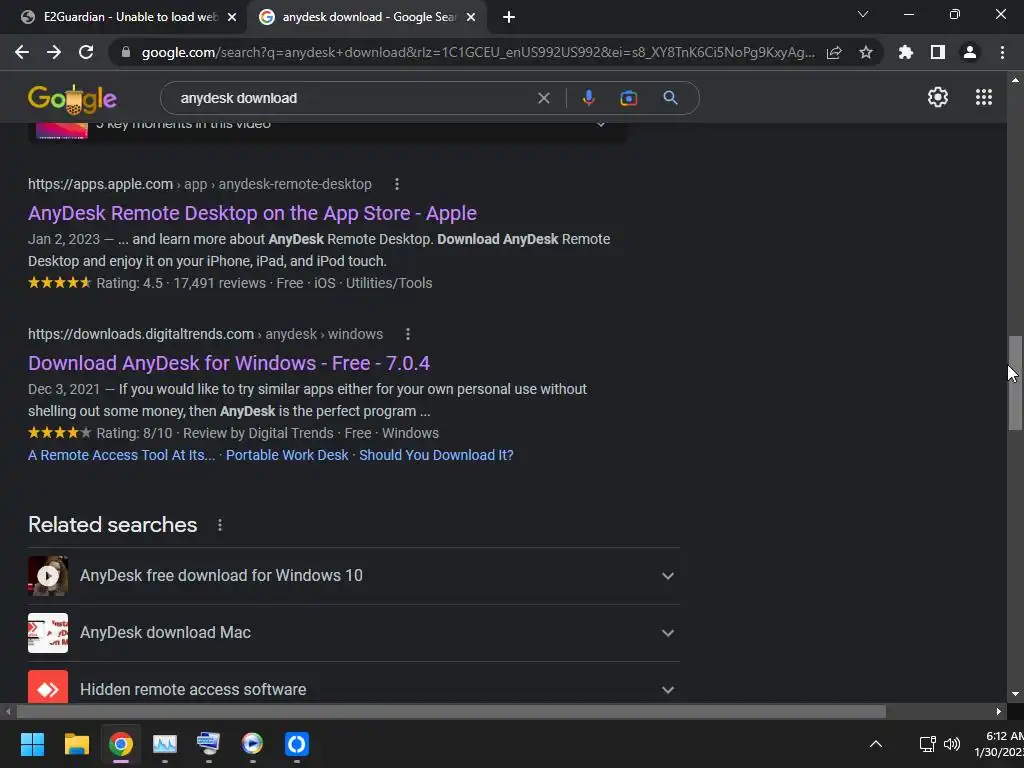This screenshot has width=1024, height=768.
Task: Click the downloads.digitaltrends.com URL breadcrumb
Action: (x=205, y=334)
